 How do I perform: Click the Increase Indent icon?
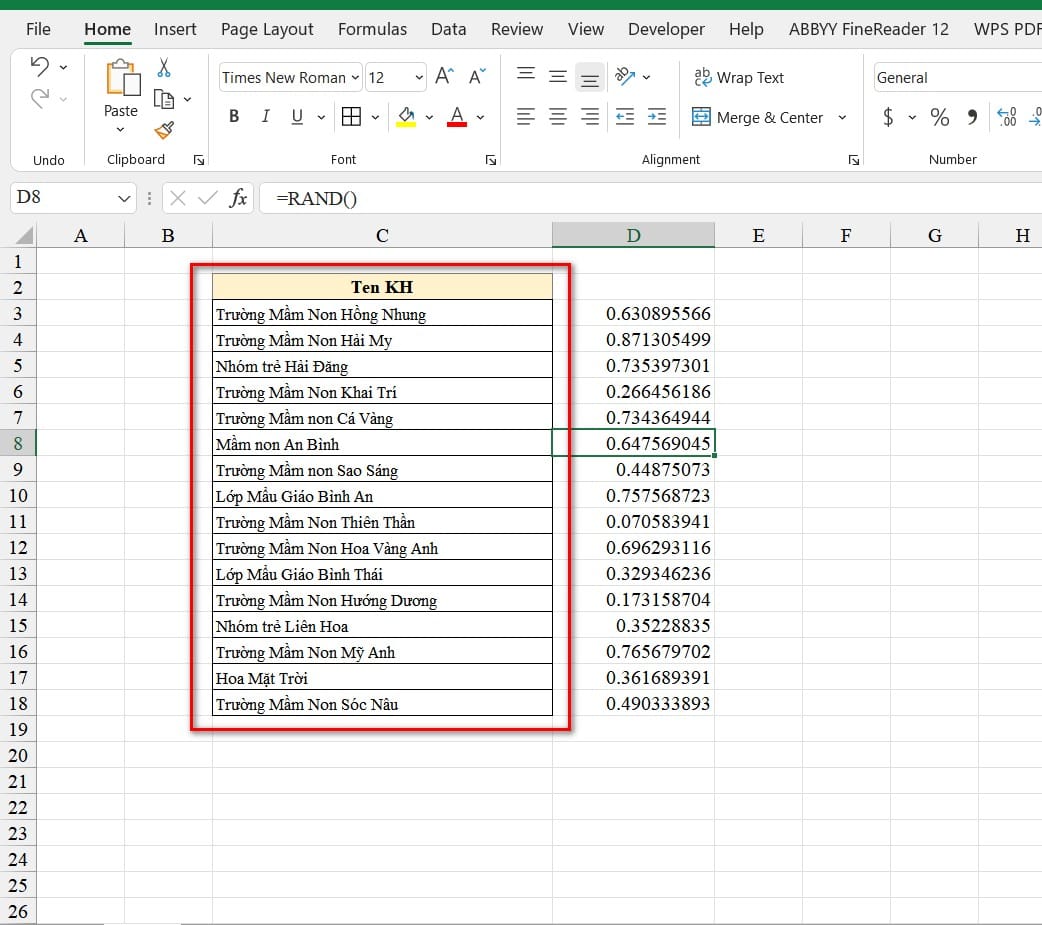656,117
